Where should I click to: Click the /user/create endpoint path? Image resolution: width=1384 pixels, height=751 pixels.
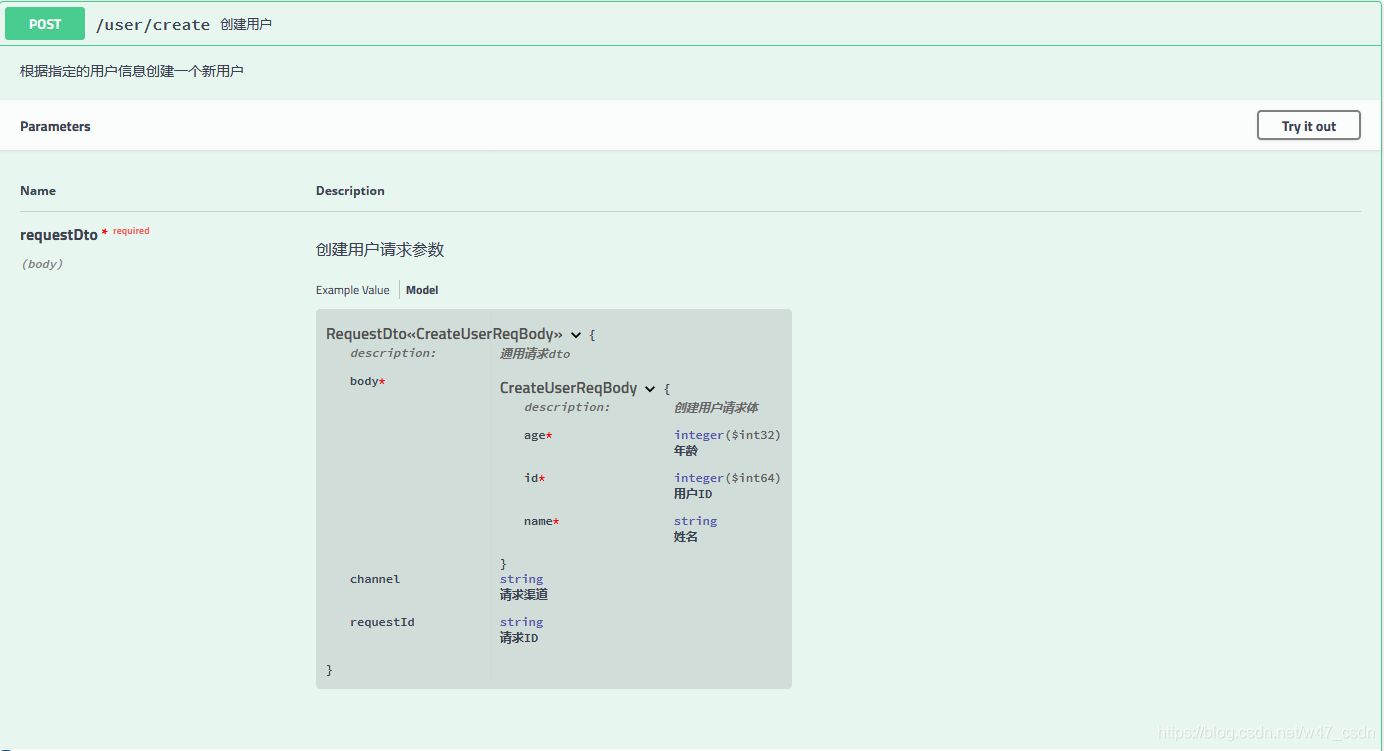click(153, 25)
